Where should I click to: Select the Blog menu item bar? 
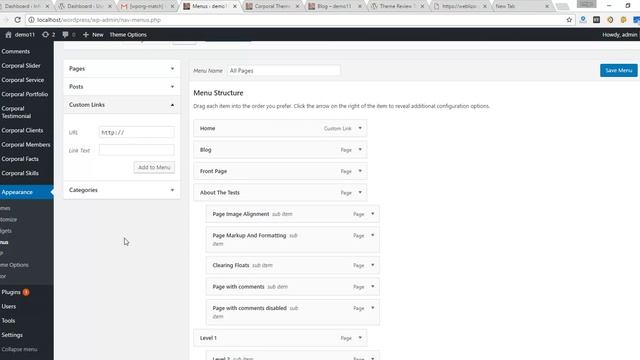pyautogui.click(x=280, y=150)
